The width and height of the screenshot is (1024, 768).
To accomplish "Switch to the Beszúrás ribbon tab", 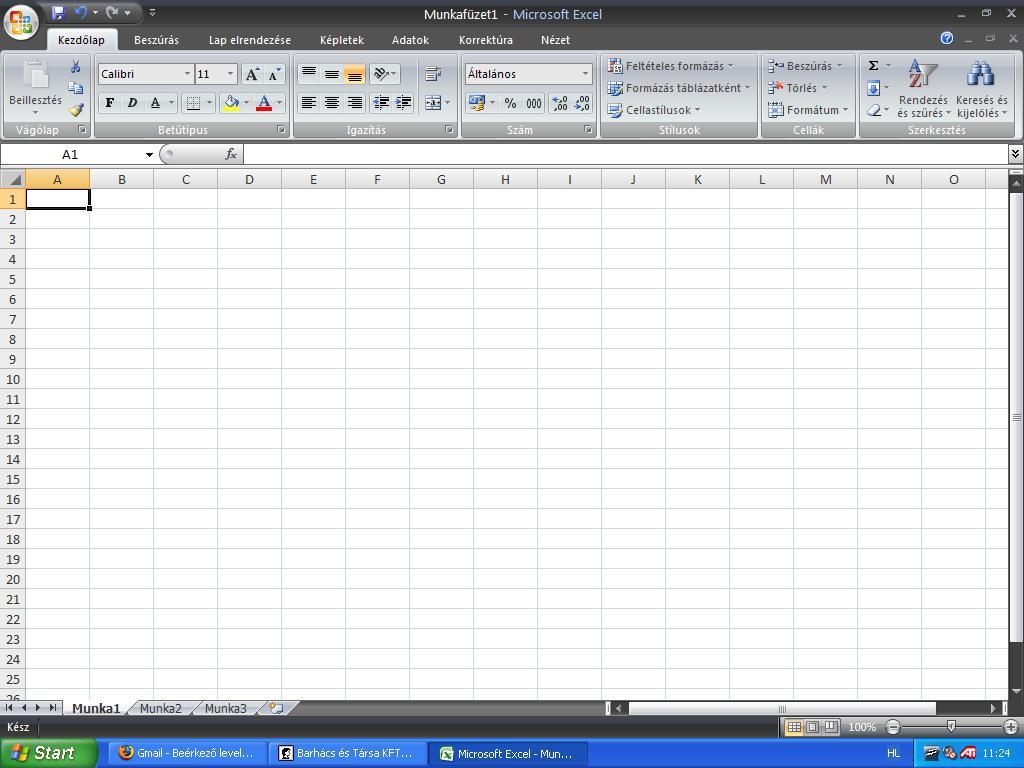I will (156, 40).
